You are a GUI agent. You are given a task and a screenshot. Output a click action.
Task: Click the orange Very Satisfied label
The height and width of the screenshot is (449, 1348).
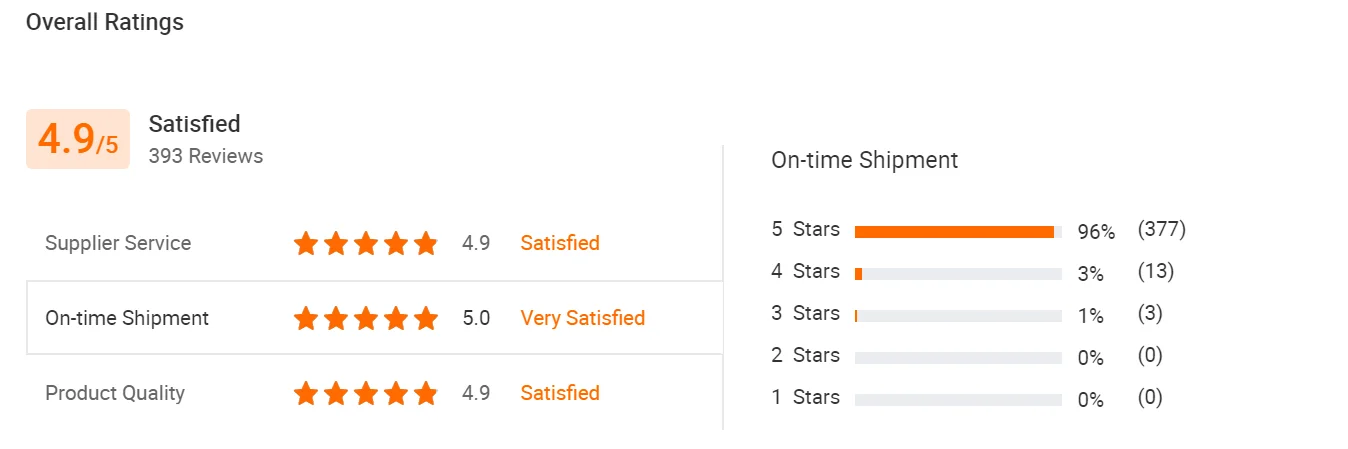point(582,318)
